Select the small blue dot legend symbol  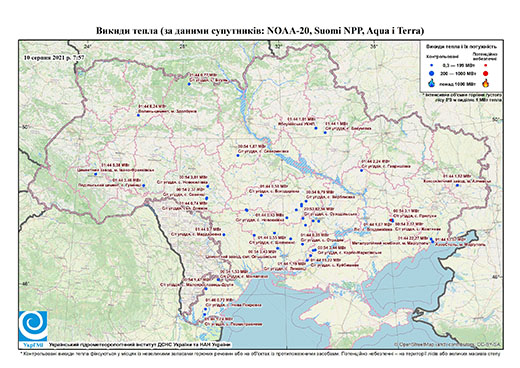pos(432,65)
